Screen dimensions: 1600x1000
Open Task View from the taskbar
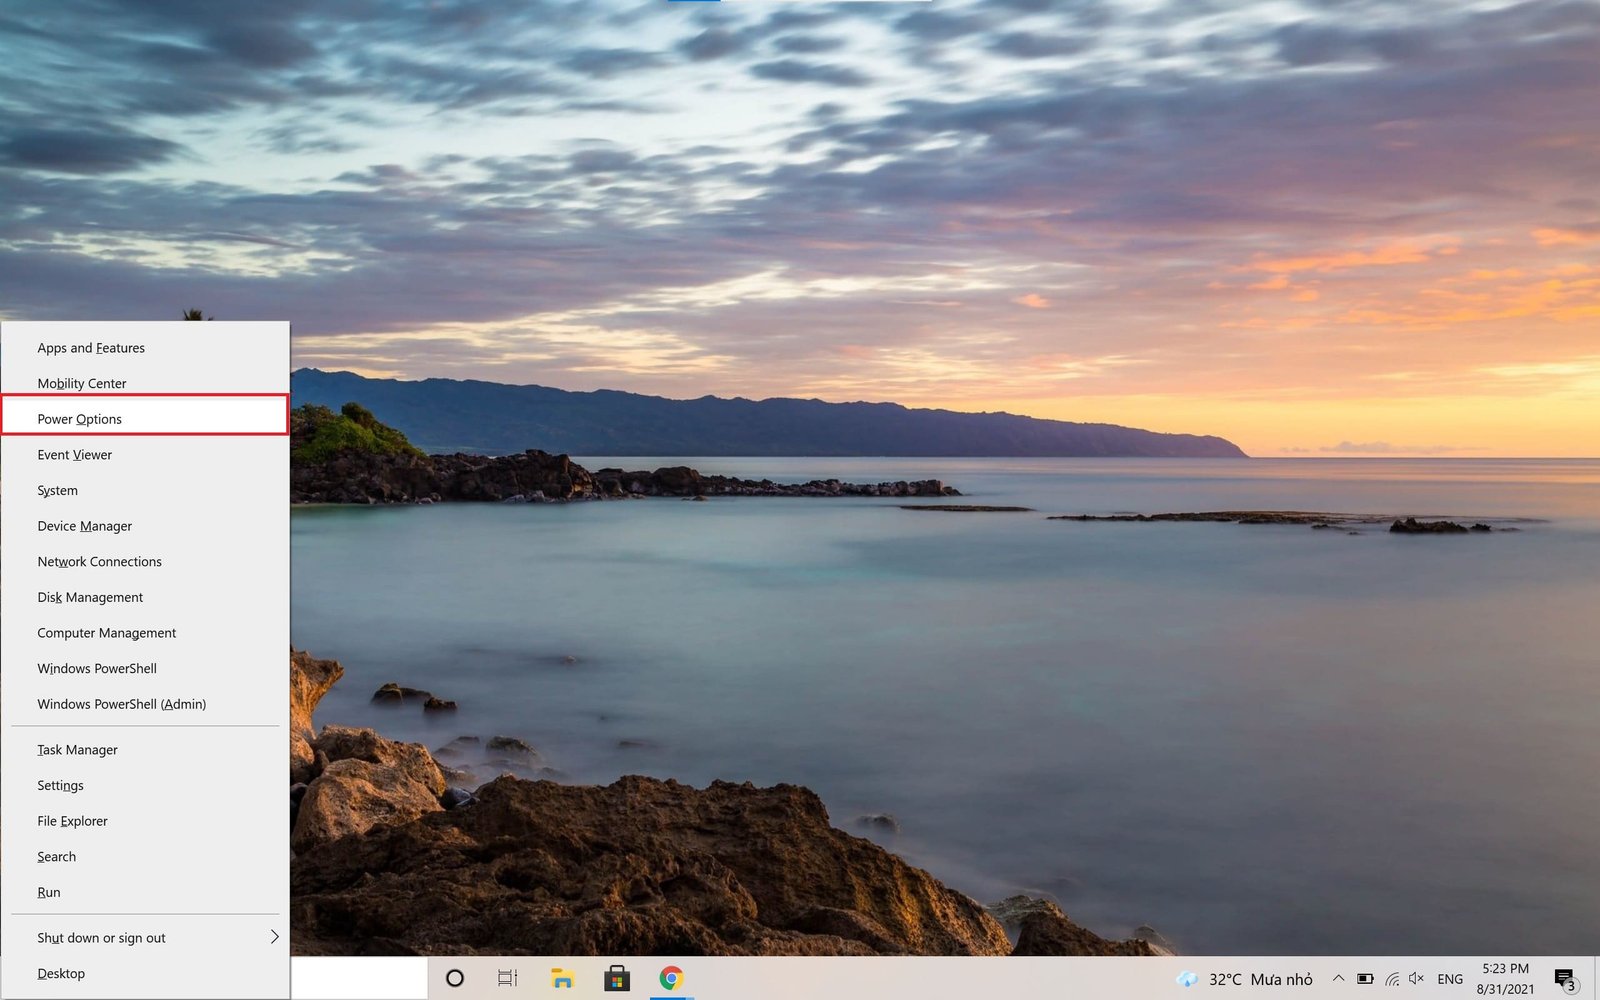pos(508,979)
